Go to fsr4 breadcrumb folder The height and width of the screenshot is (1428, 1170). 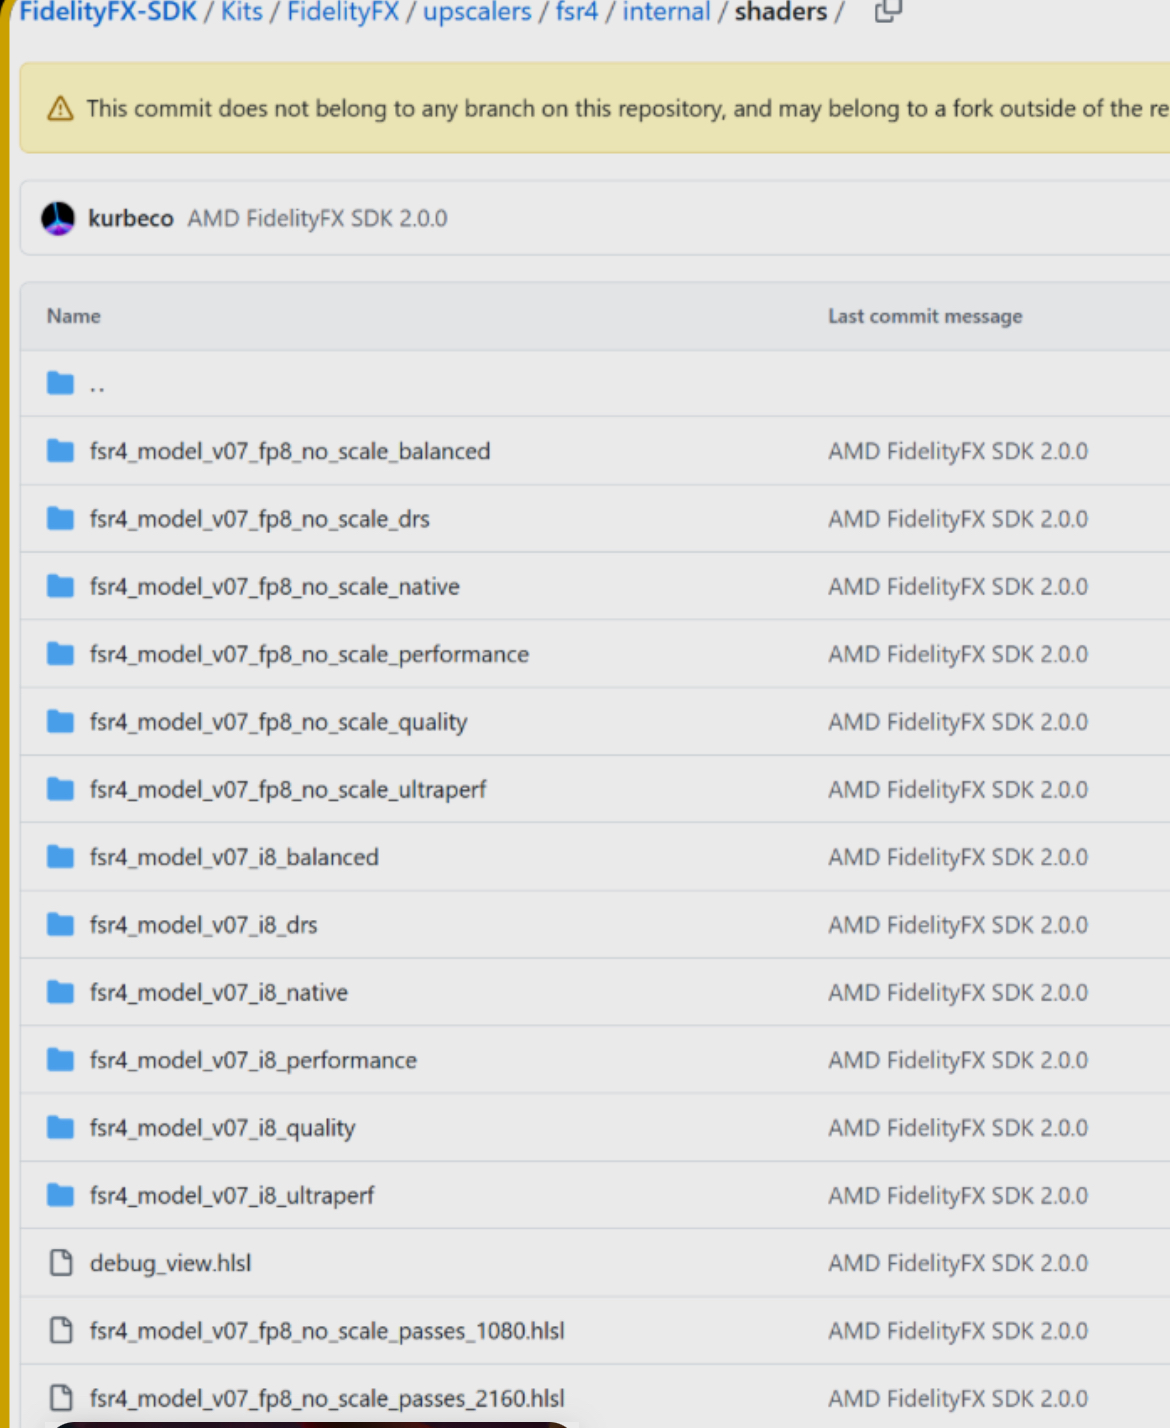pyautogui.click(x=577, y=12)
